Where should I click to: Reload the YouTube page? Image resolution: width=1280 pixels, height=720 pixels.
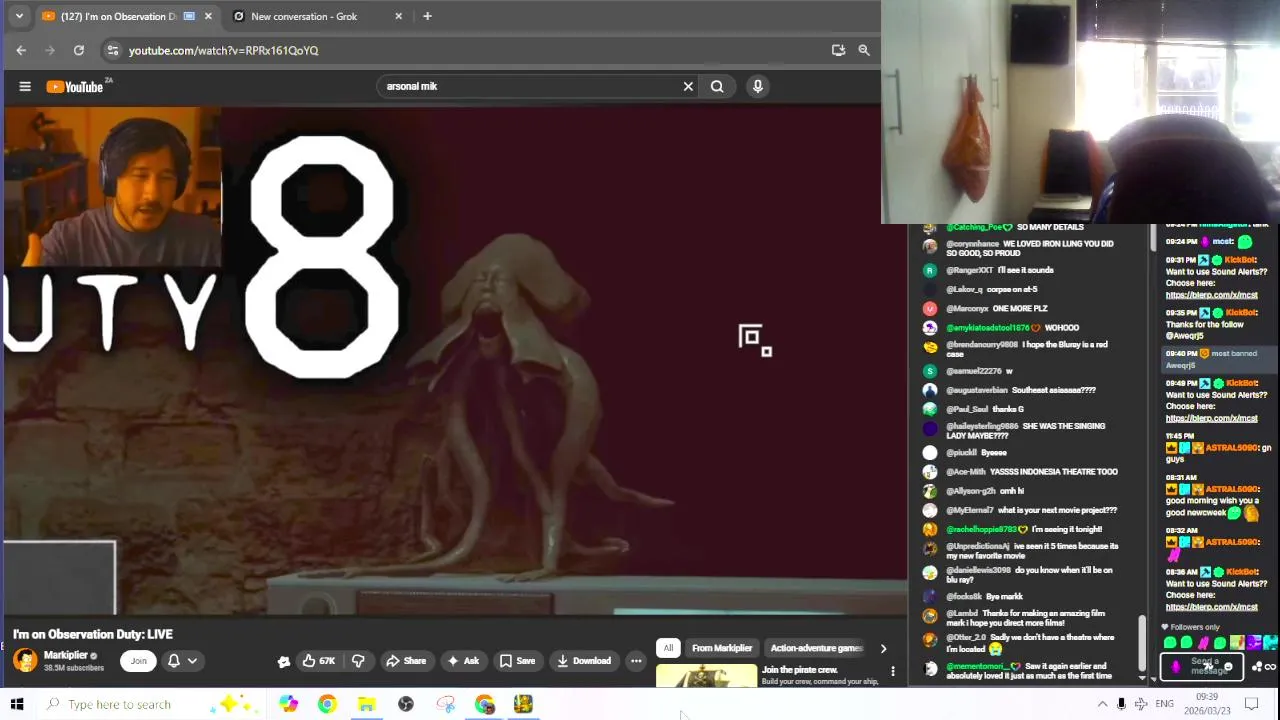[x=79, y=50]
